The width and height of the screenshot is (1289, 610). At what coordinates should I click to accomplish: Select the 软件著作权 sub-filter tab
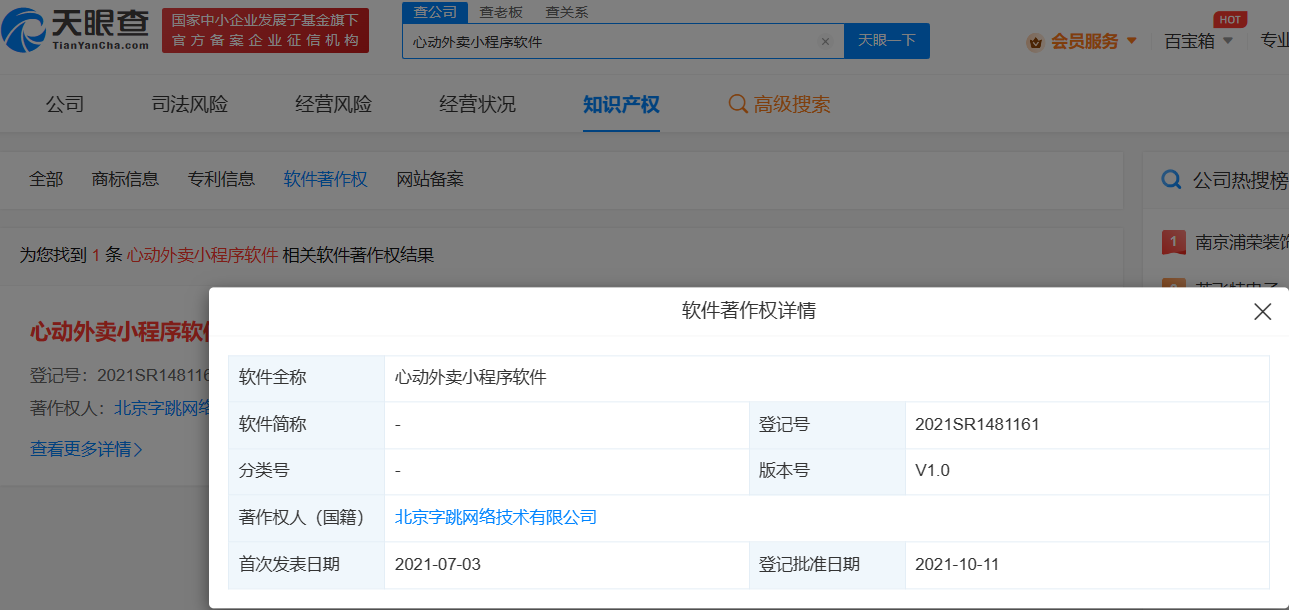click(x=326, y=179)
